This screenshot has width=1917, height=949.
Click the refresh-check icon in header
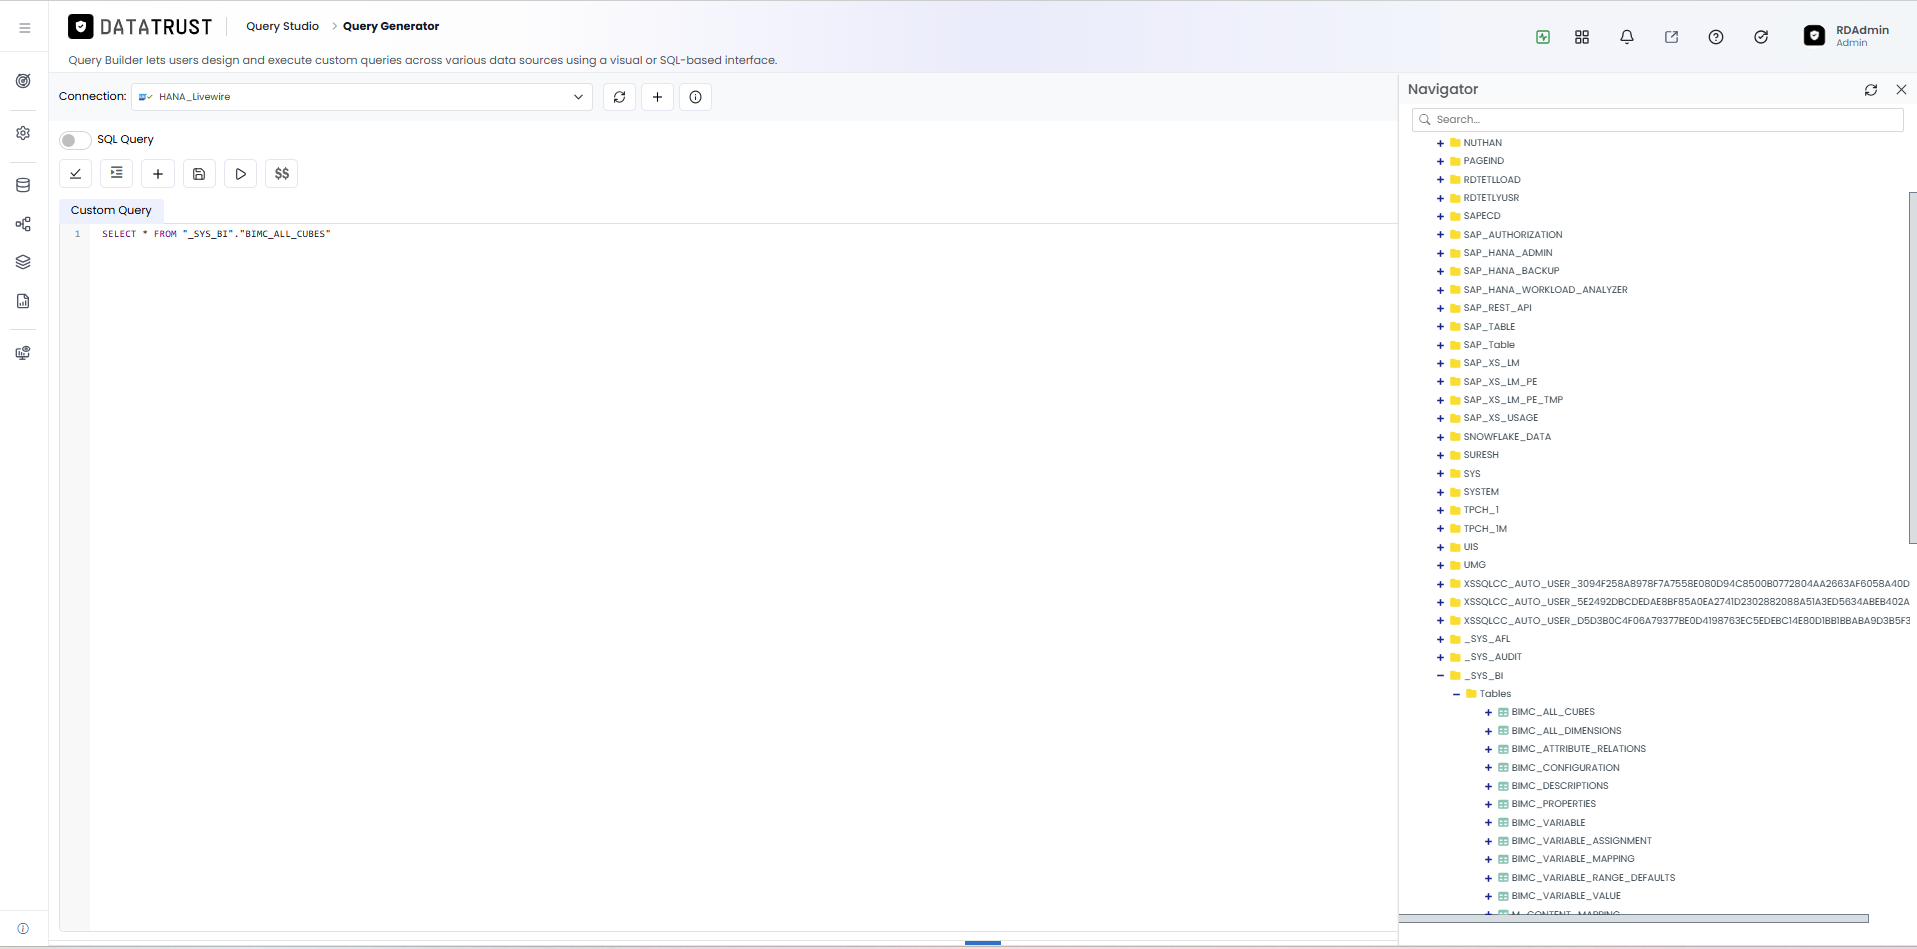(x=1761, y=37)
